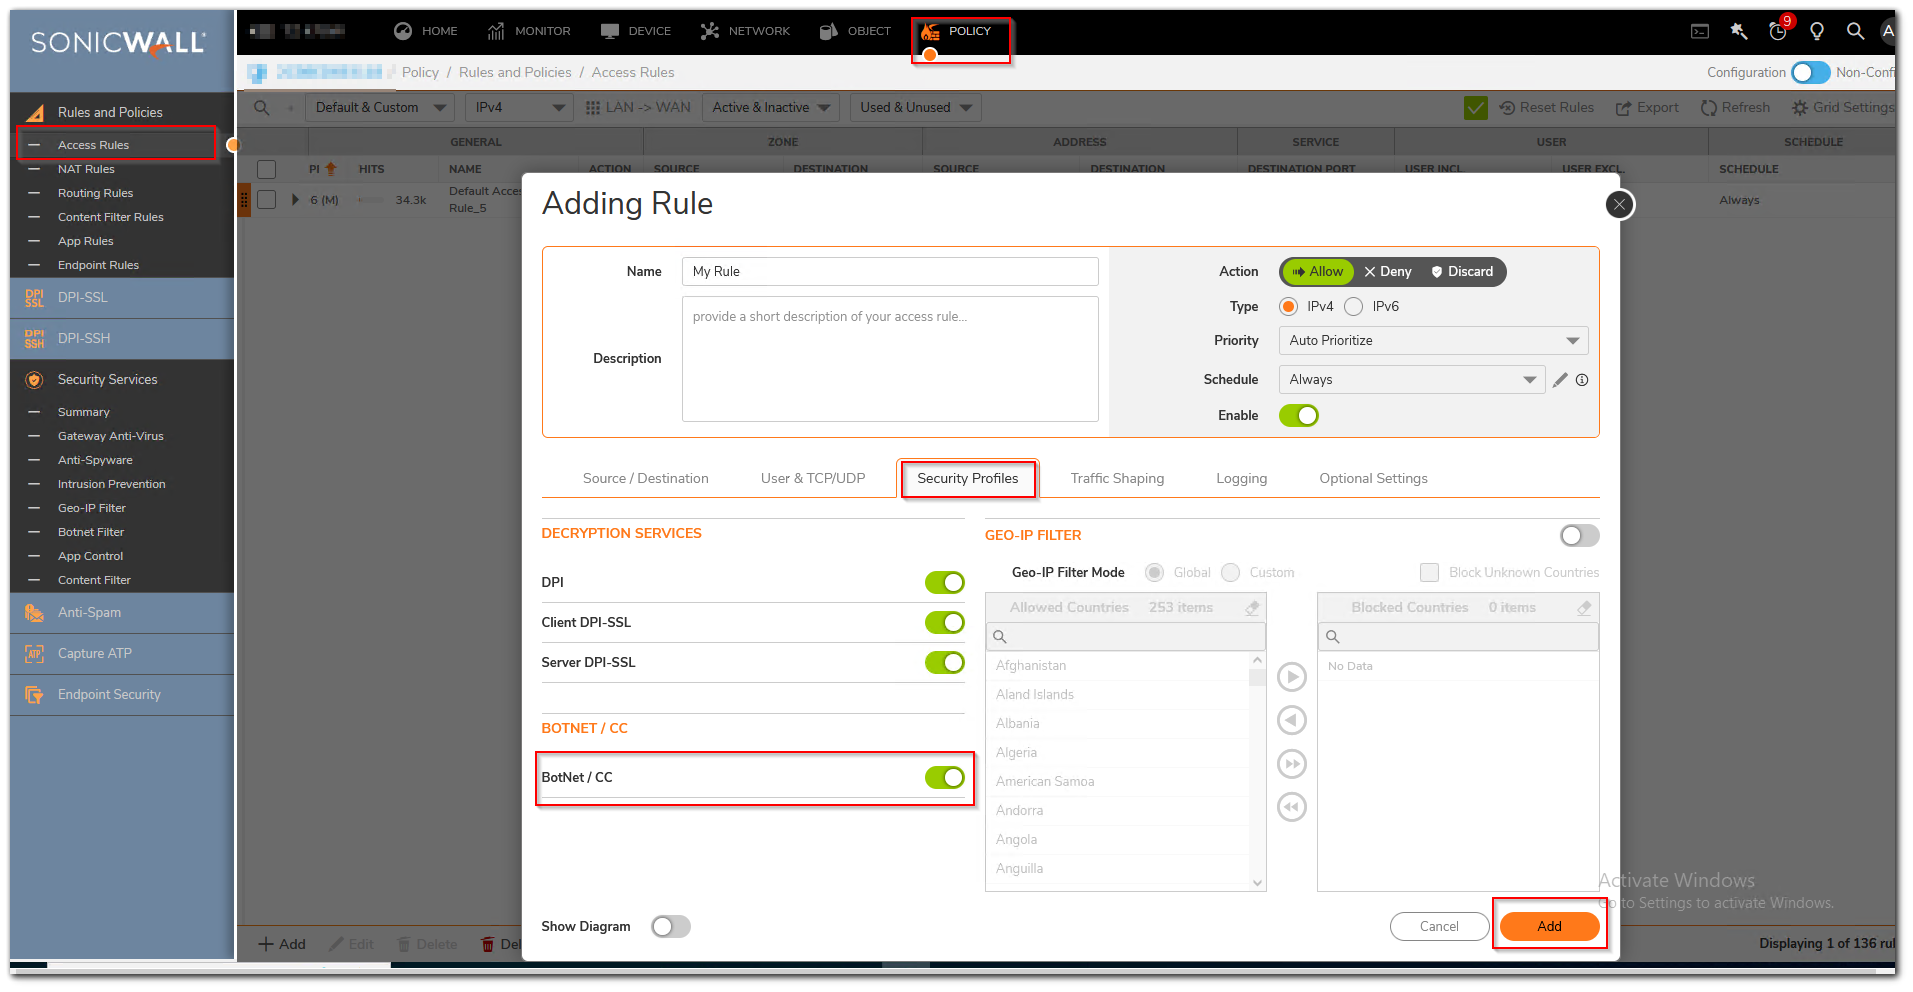Enable the Geo-IP Filter switch
Screen dimensions: 1913x992
[1580, 536]
